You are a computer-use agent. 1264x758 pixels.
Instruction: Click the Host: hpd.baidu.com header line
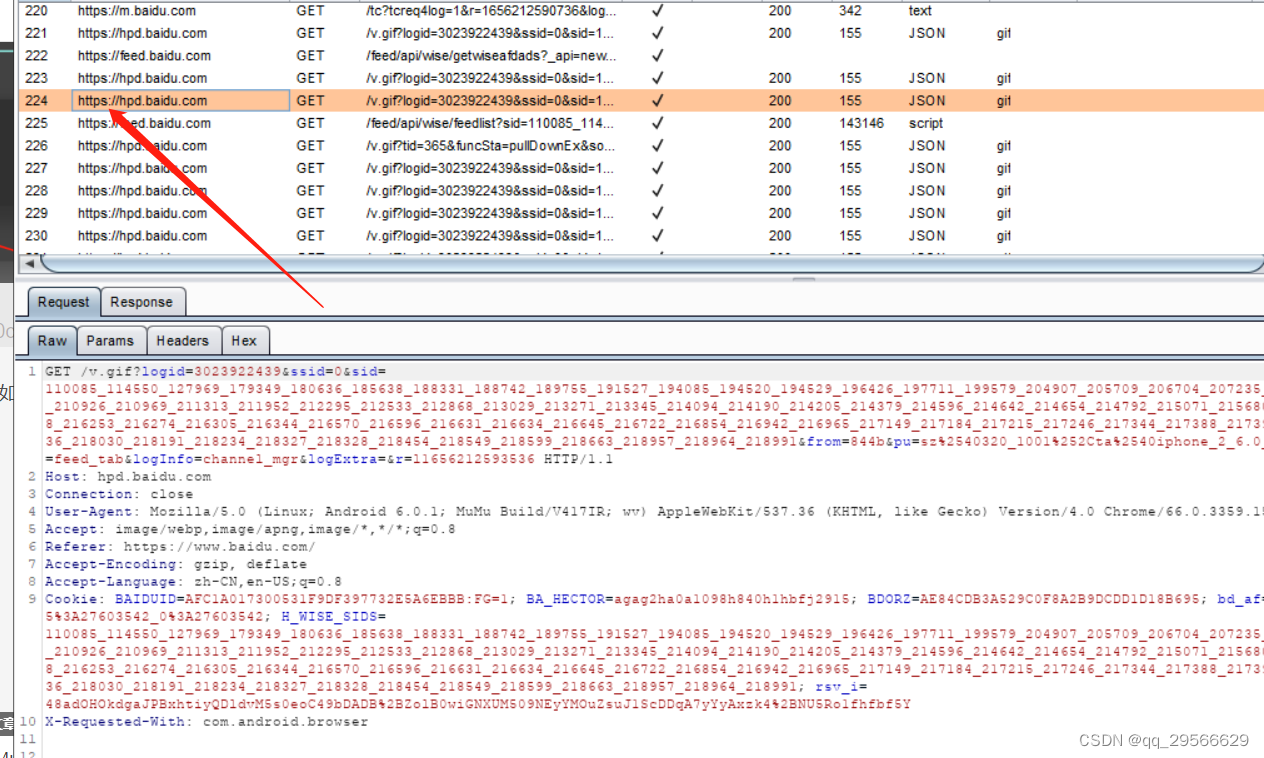[x=128, y=477]
